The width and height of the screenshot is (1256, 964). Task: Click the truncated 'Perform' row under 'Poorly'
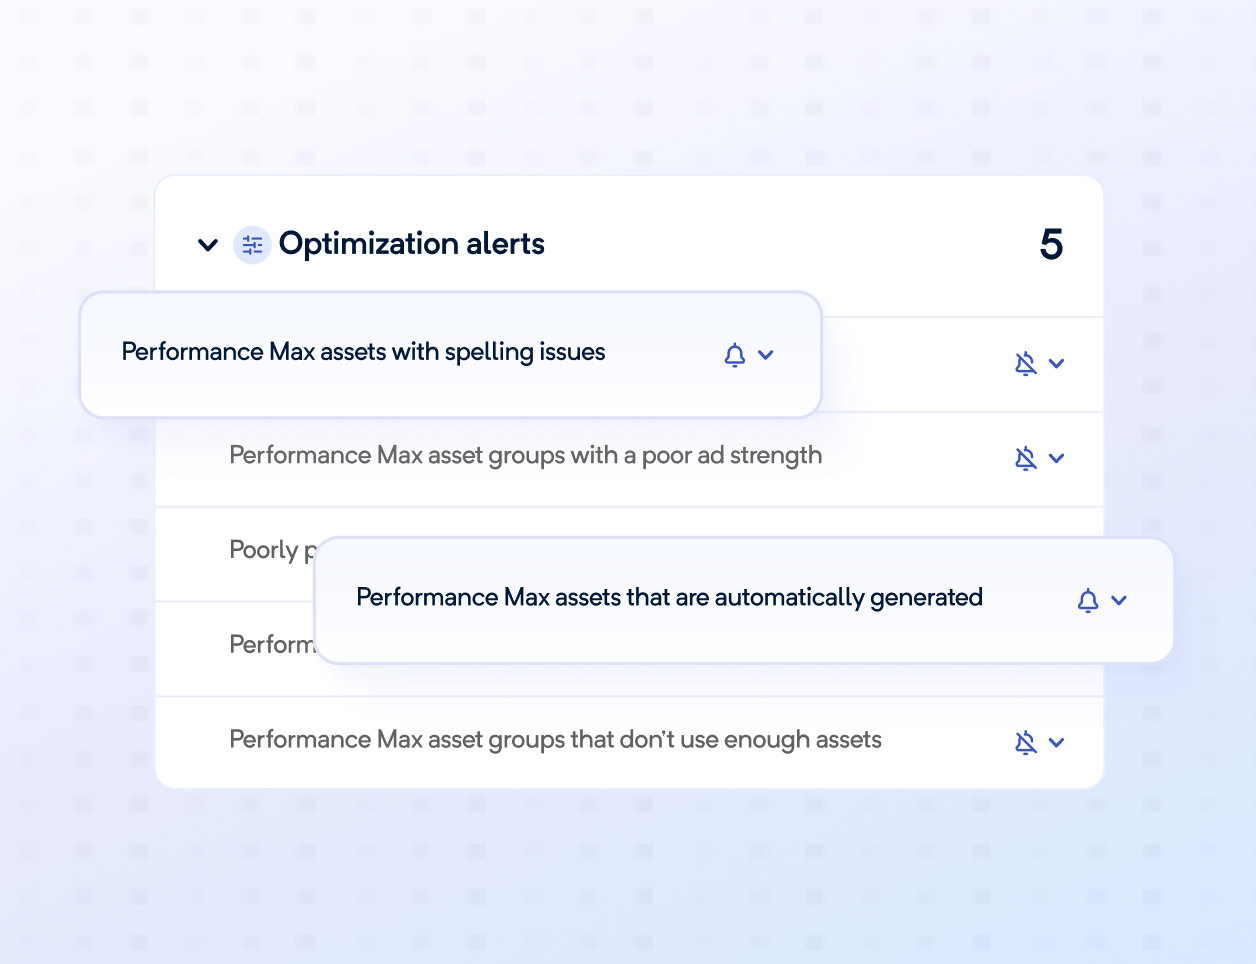(x=270, y=645)
